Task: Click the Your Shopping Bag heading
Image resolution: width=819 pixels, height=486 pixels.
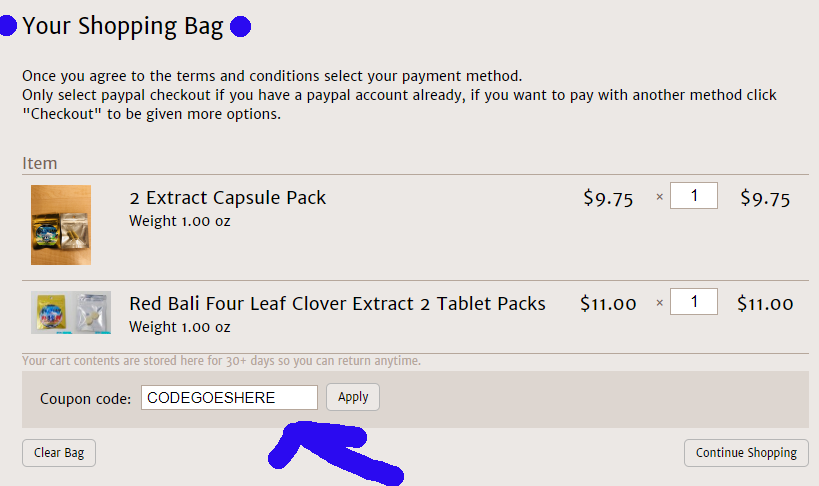Action: click(x=122, y=26)
